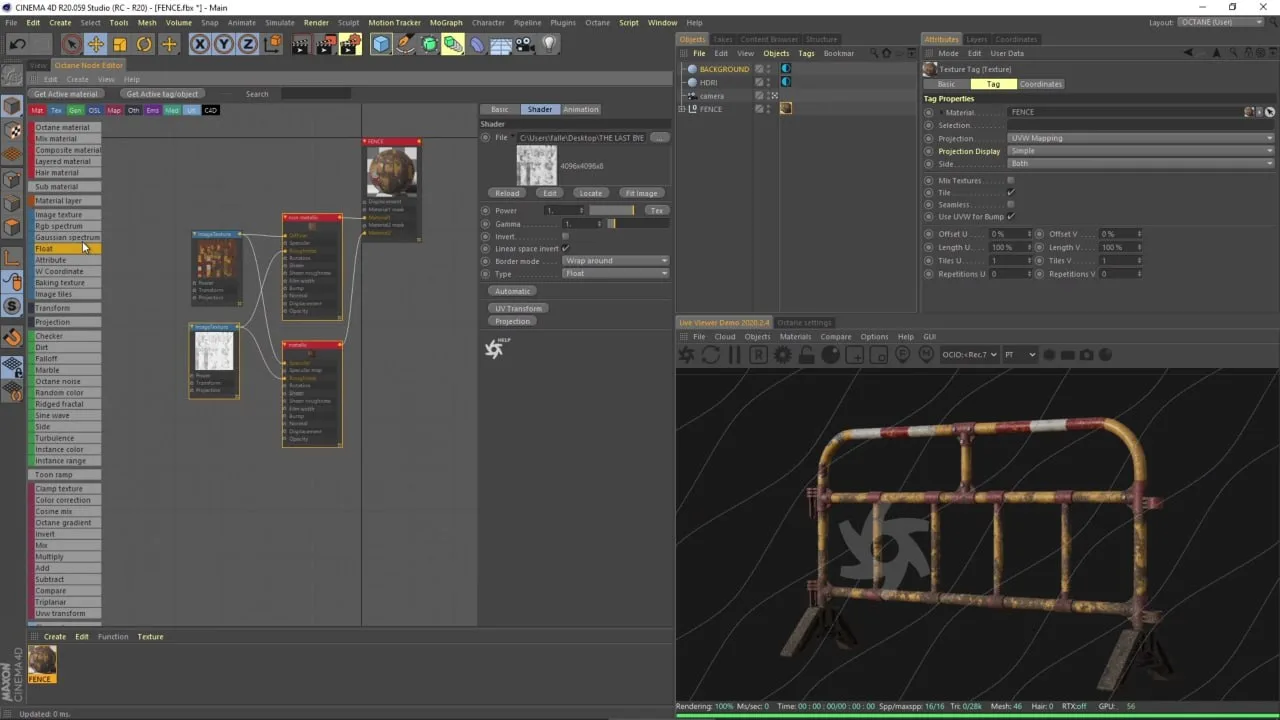1280x720 pixels.
Task: Pause rendering in Live Viewer
Action: click(734, 355)
